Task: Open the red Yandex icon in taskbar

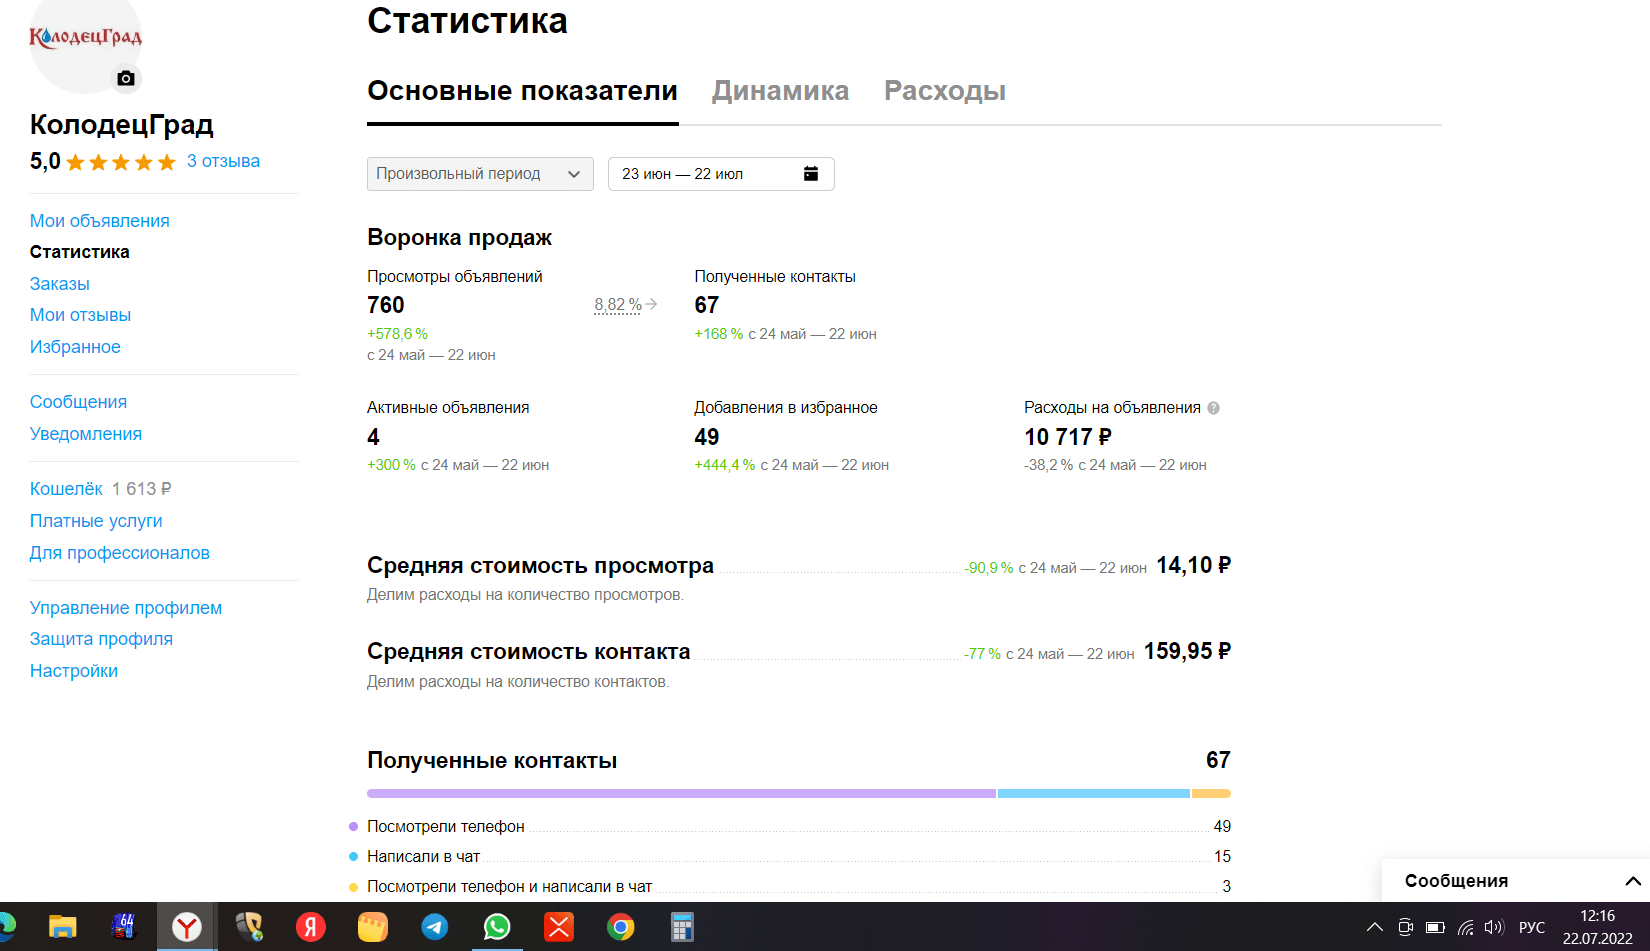Action: 311,927
